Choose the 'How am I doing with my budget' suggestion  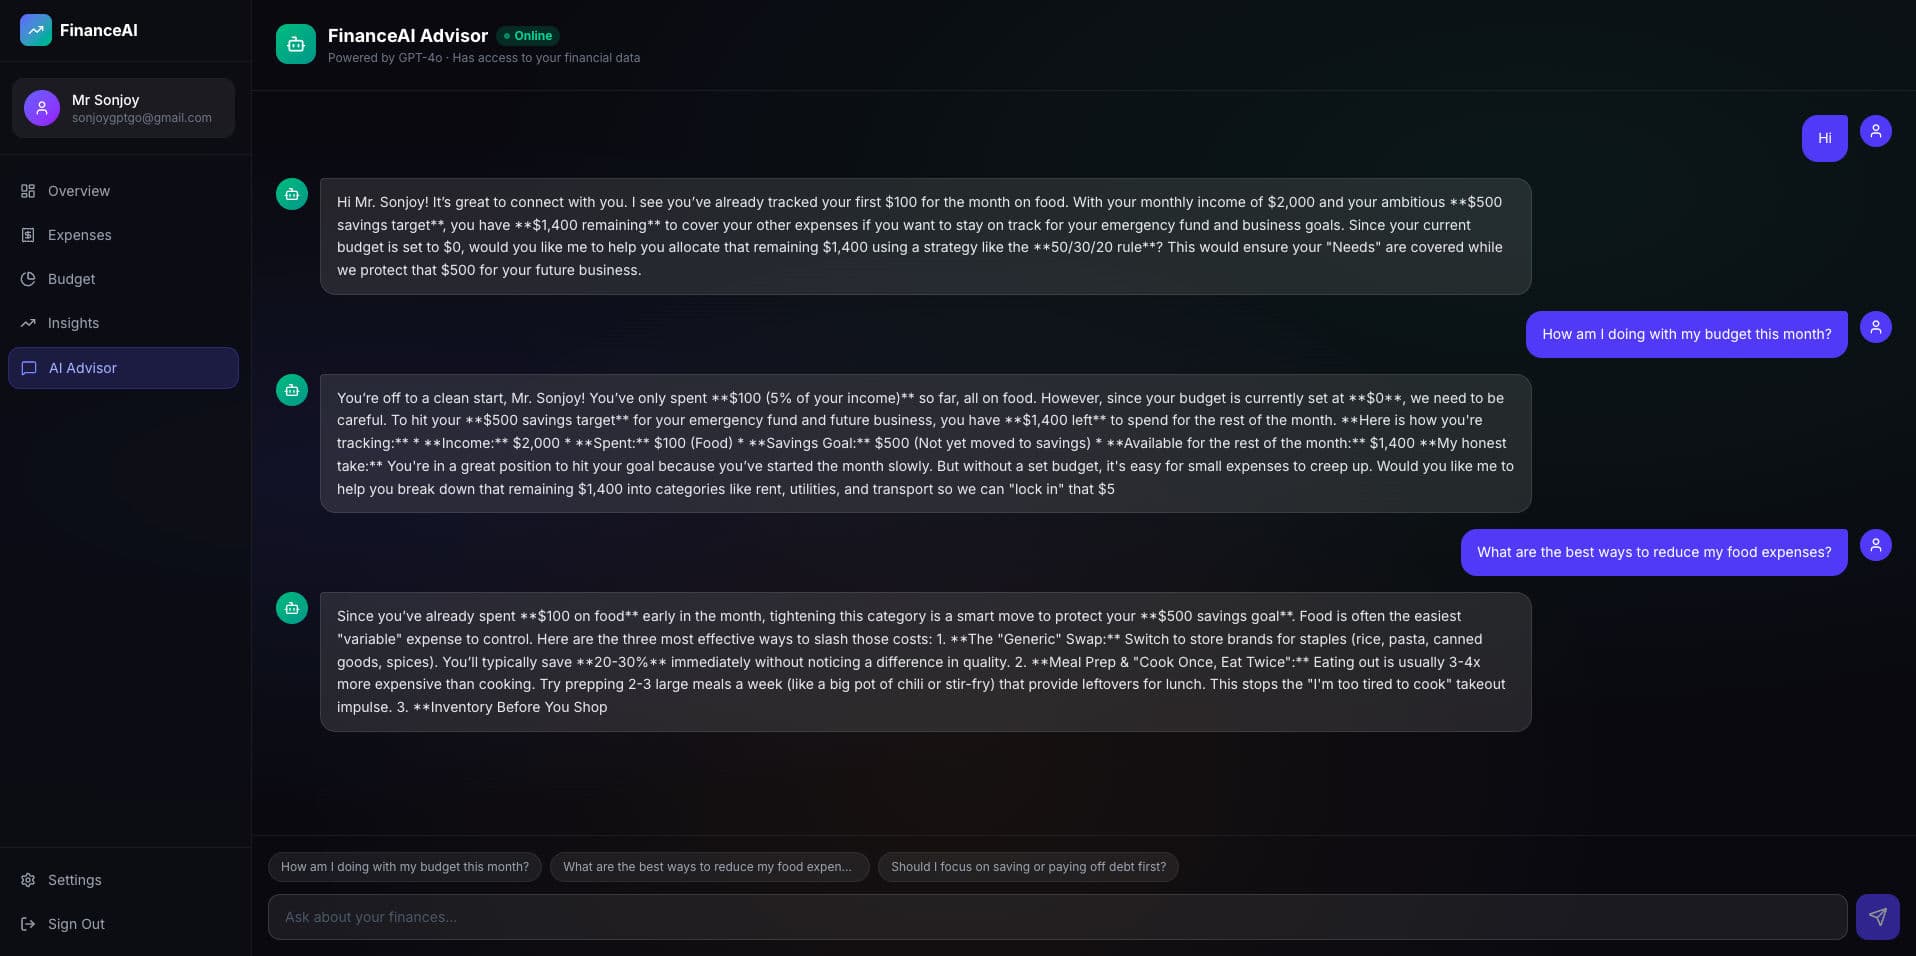pos(405,867)
